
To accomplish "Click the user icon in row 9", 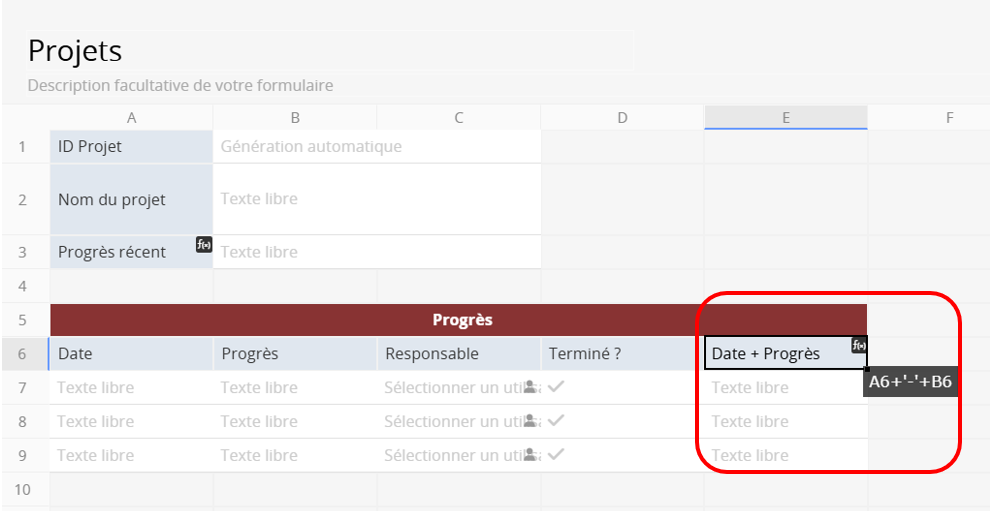I will click(530, 456).
